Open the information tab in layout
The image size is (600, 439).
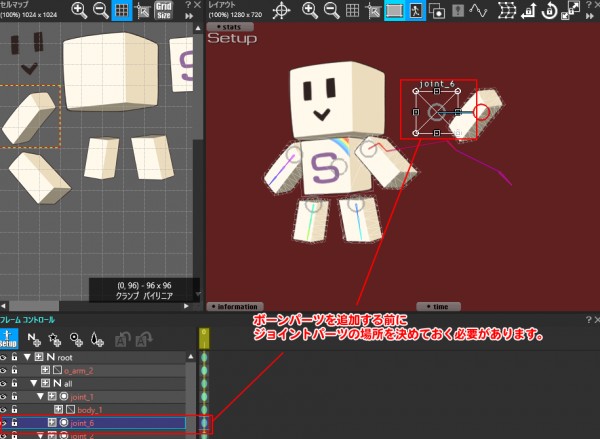point(235,306)
